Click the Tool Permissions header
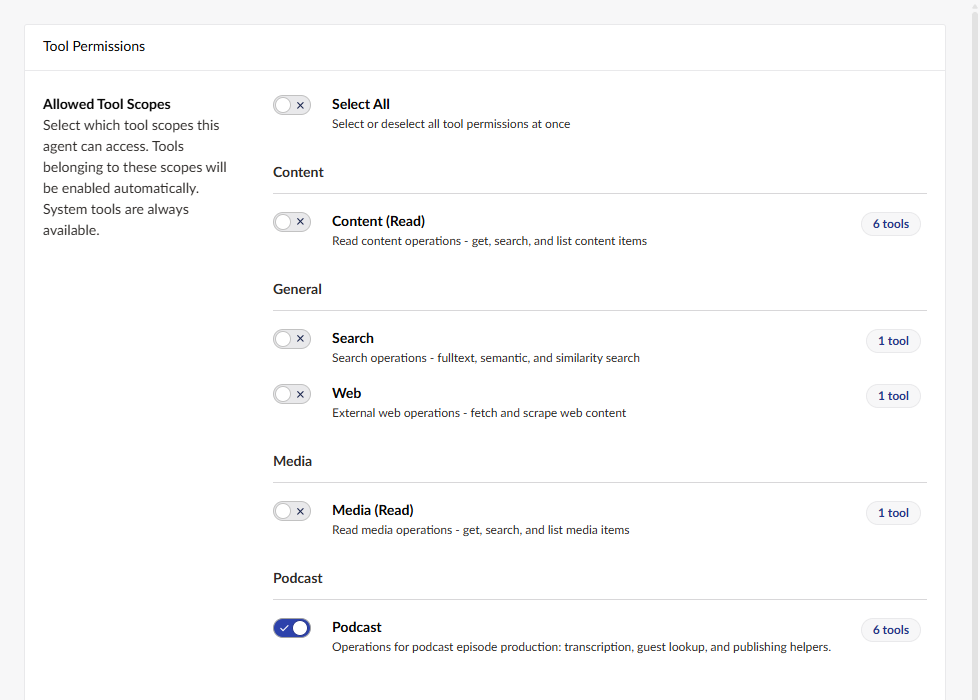This screenshot has width=980, height=700. click(x=94, y=46)
